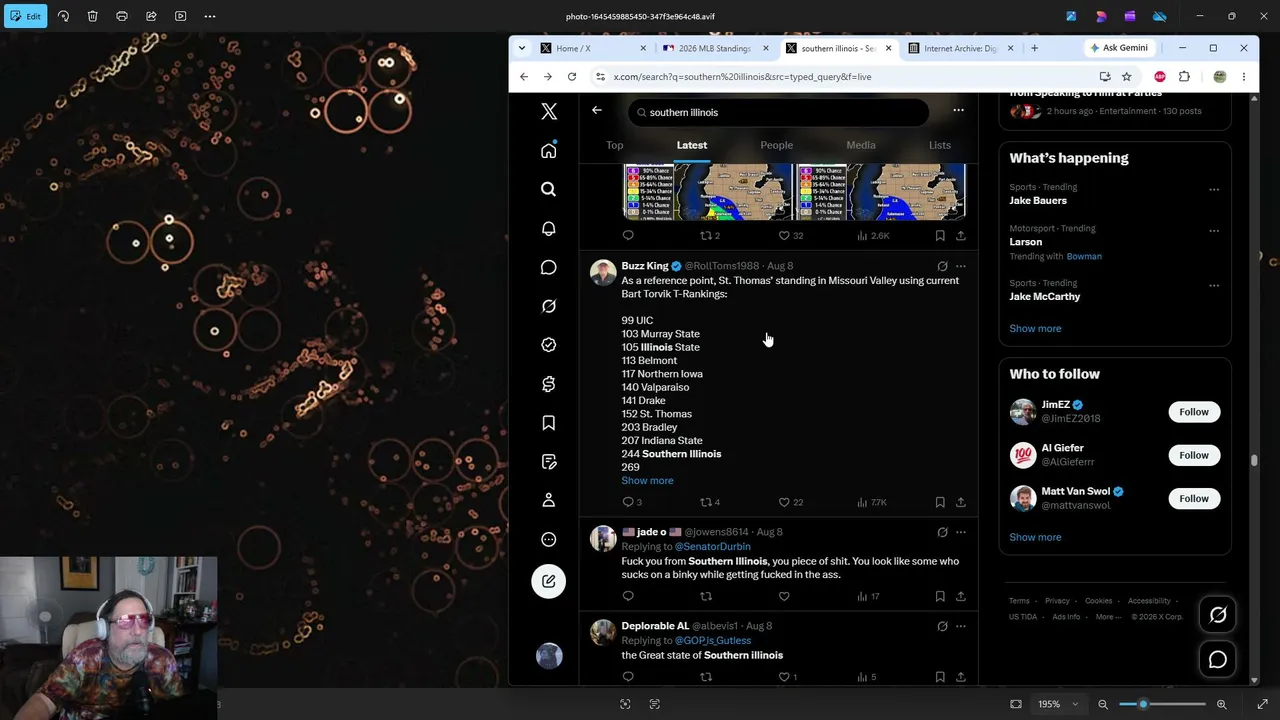Follow Matt Van Swol account
This screenshot has width=1280, height=720.
(x=1194, y=498)
